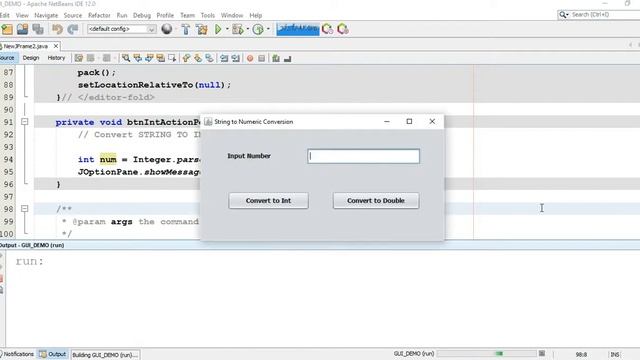640x360 pixels.
Task: Open the default config combo box
Action: [x=122, y=29]
